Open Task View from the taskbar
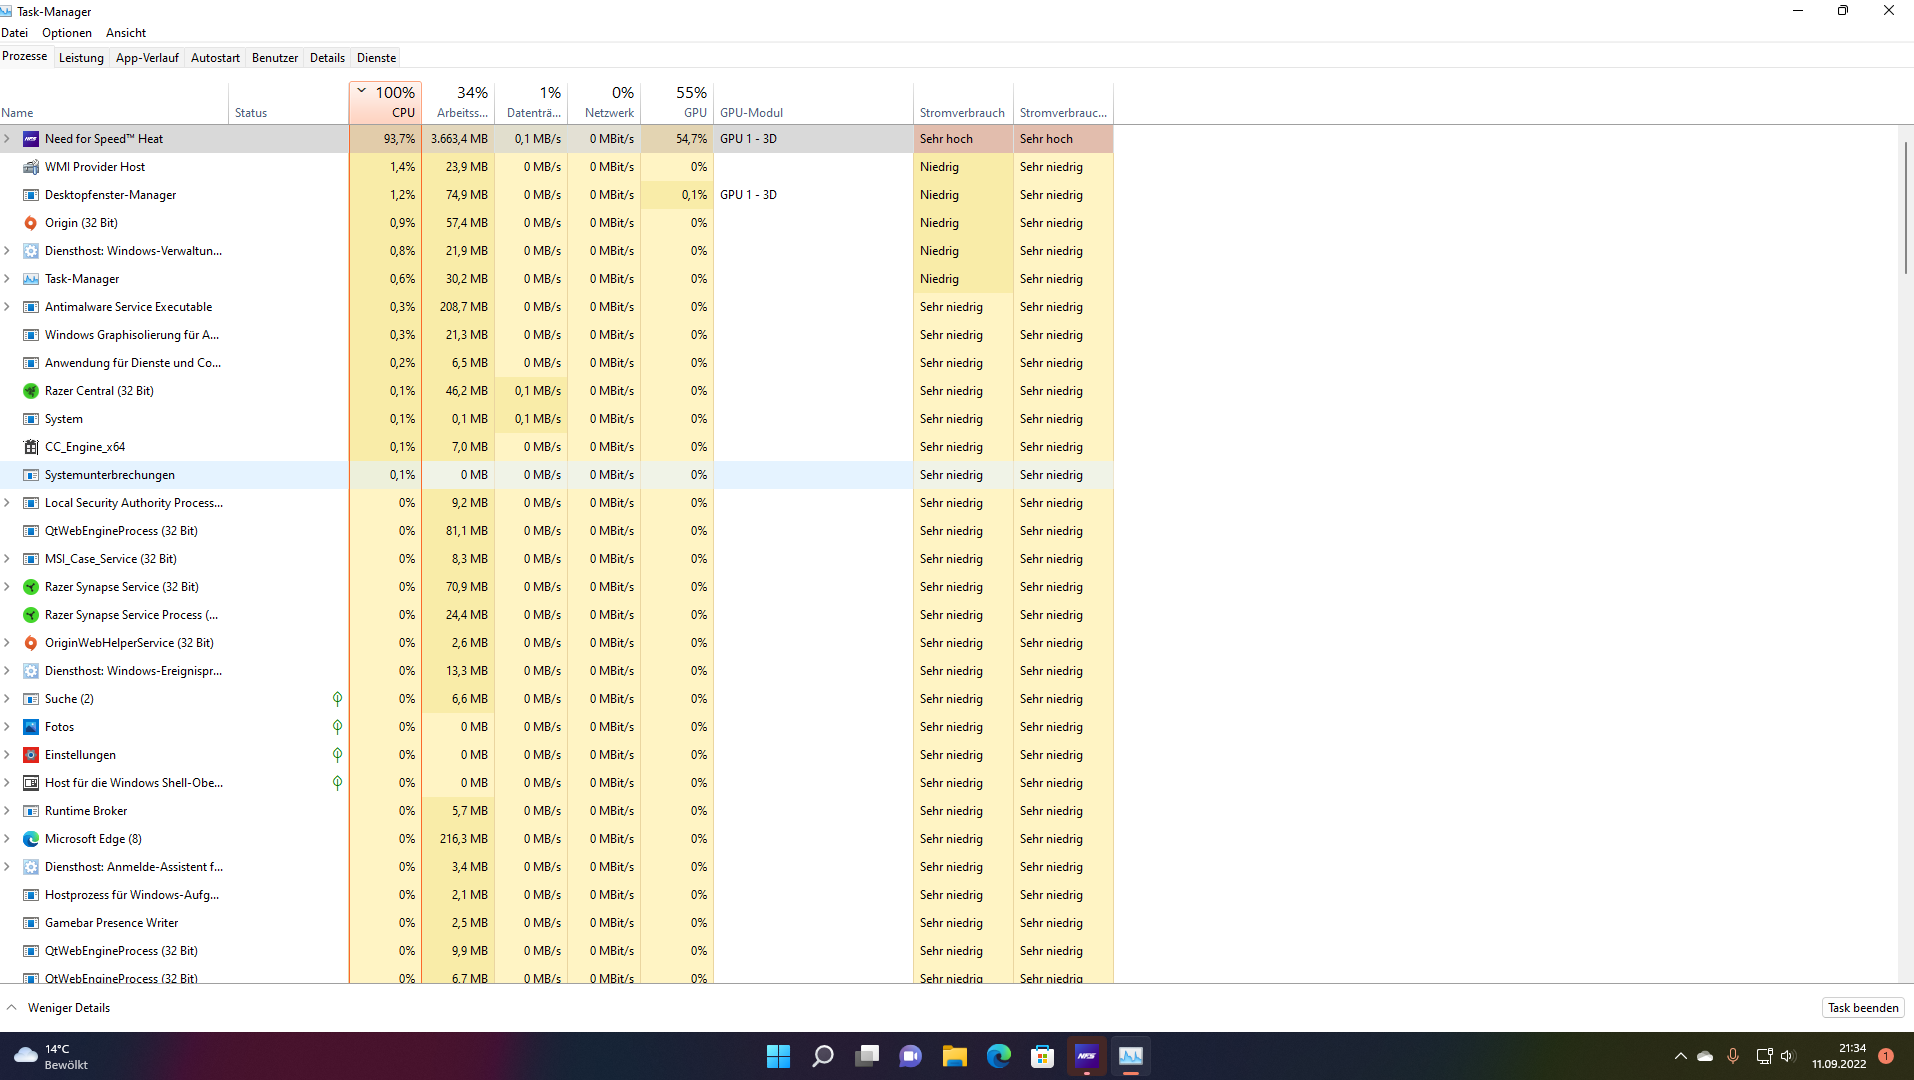 tap(867, 1056)
